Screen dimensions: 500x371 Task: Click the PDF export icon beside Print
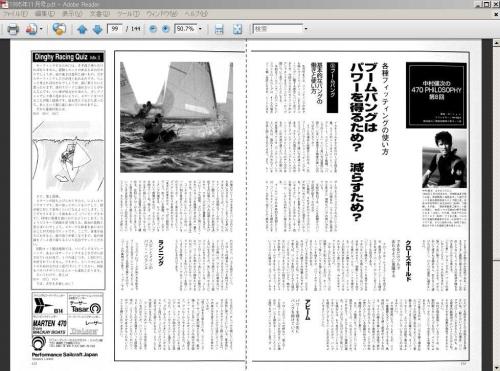[31, 29]
